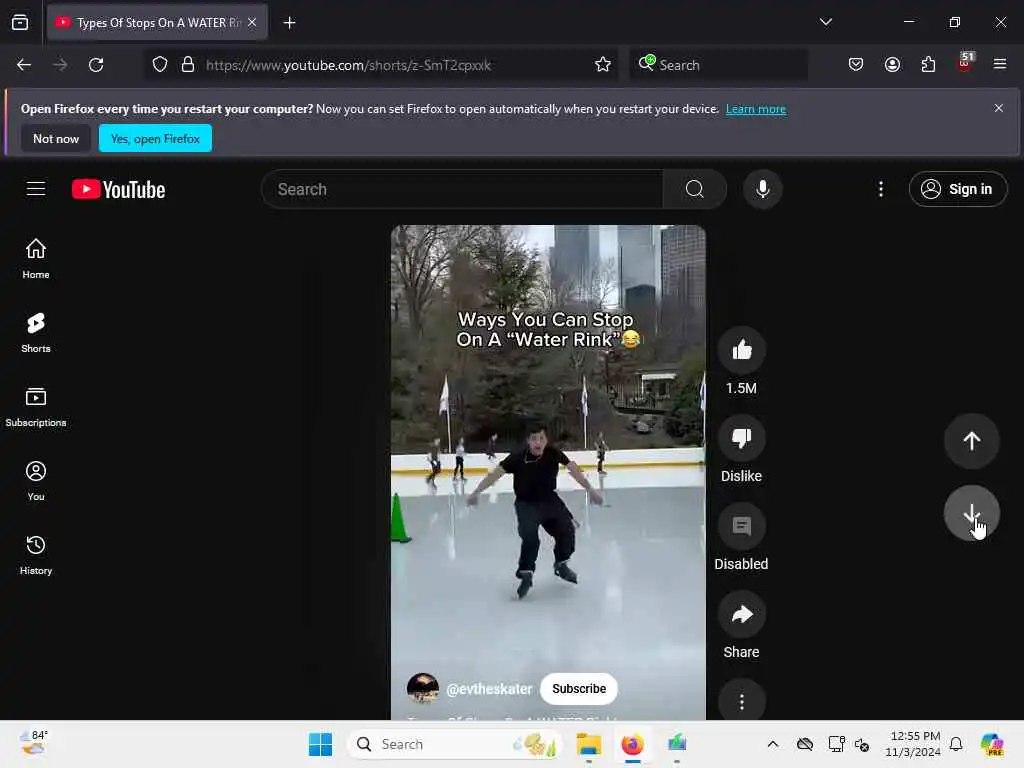Click Yes, open Firefox button

[x=155, y=138]
